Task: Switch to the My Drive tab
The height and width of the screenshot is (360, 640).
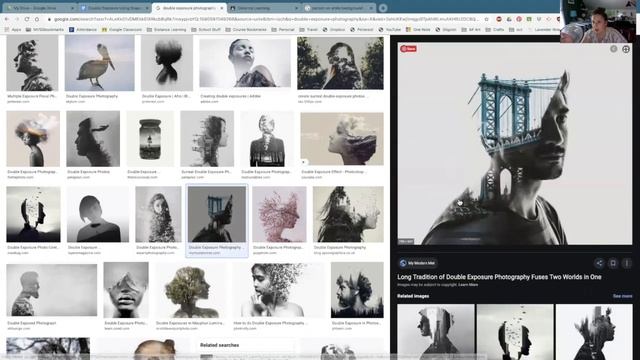Action: click(x=39, y=8)
